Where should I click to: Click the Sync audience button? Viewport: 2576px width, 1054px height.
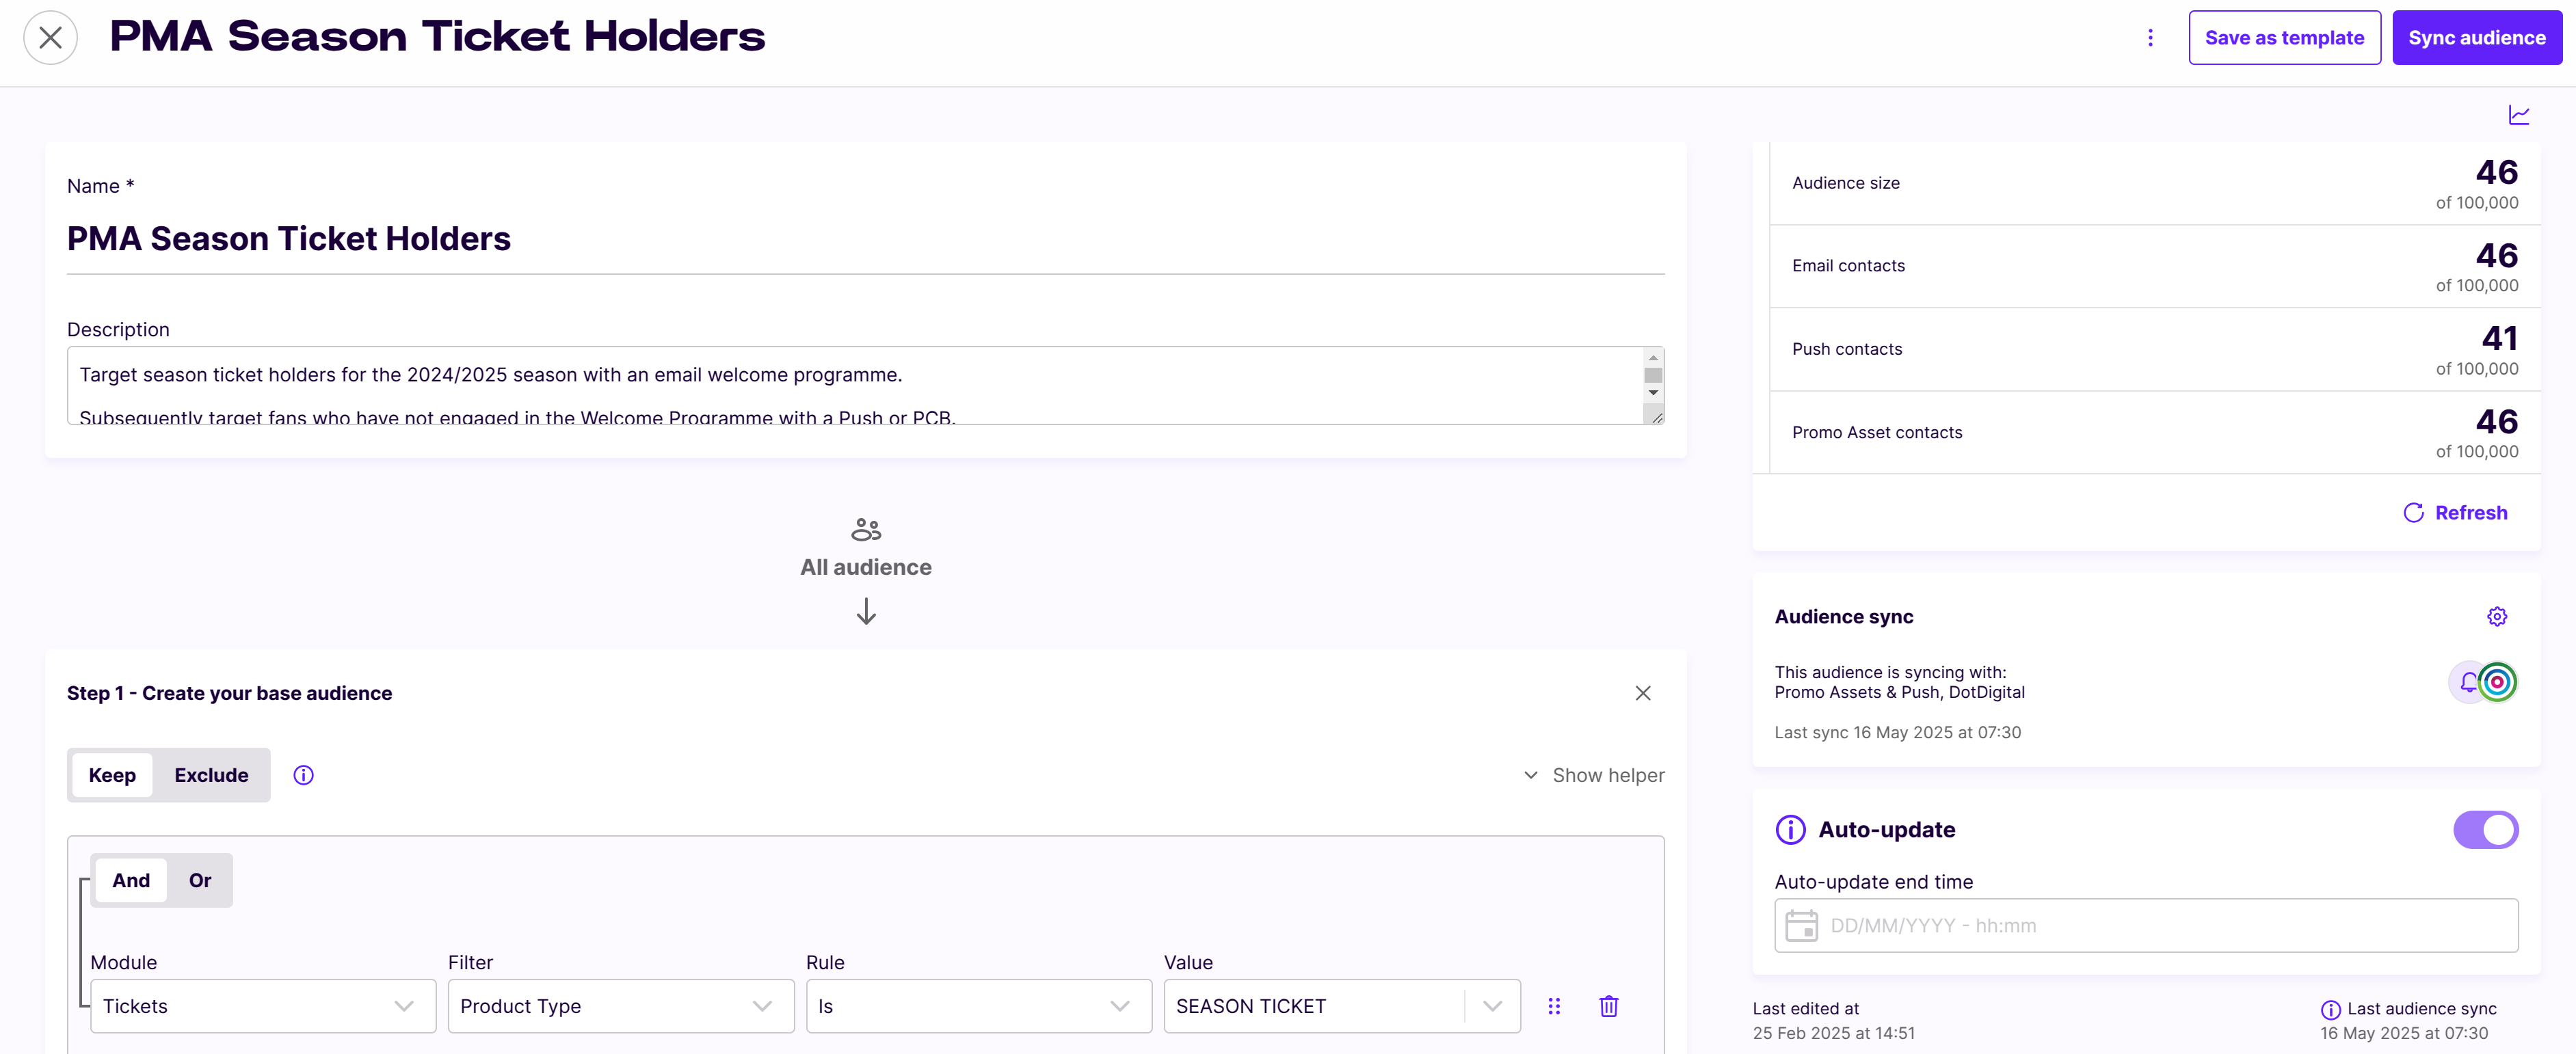(x=2476, y=38)
